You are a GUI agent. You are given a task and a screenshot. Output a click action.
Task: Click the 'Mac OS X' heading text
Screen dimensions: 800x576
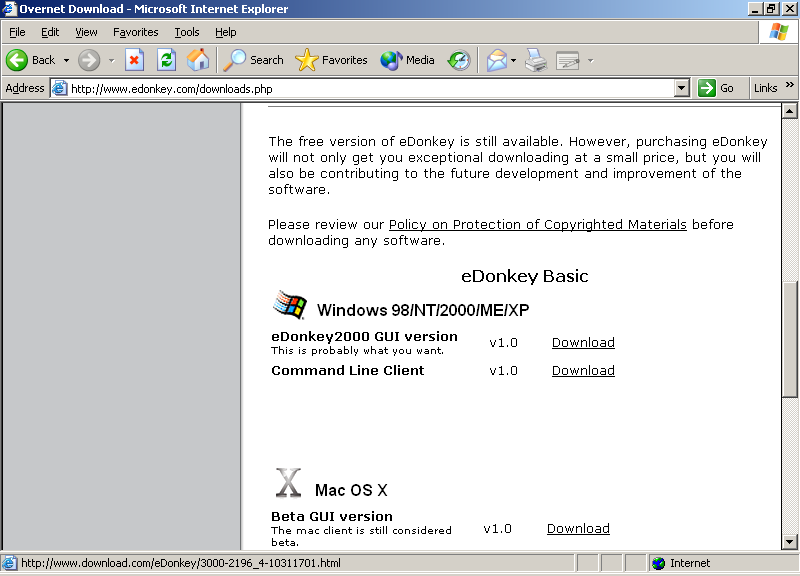[x=351, y=490]
